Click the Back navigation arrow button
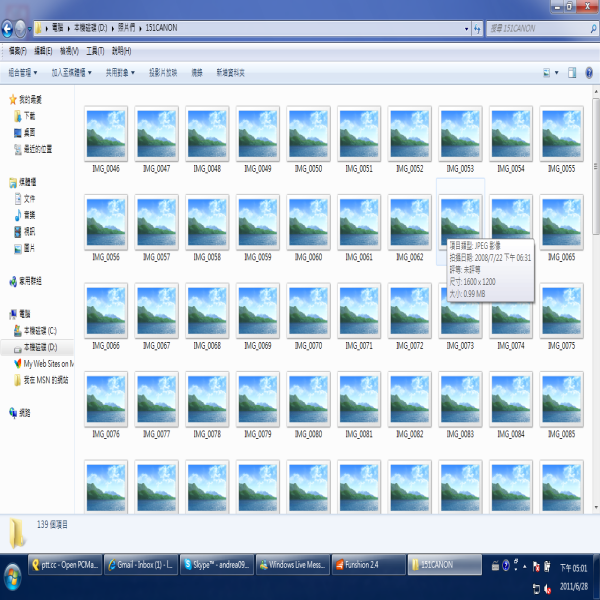The height and width of the screenshot is (600, 600). pos(8,28)
